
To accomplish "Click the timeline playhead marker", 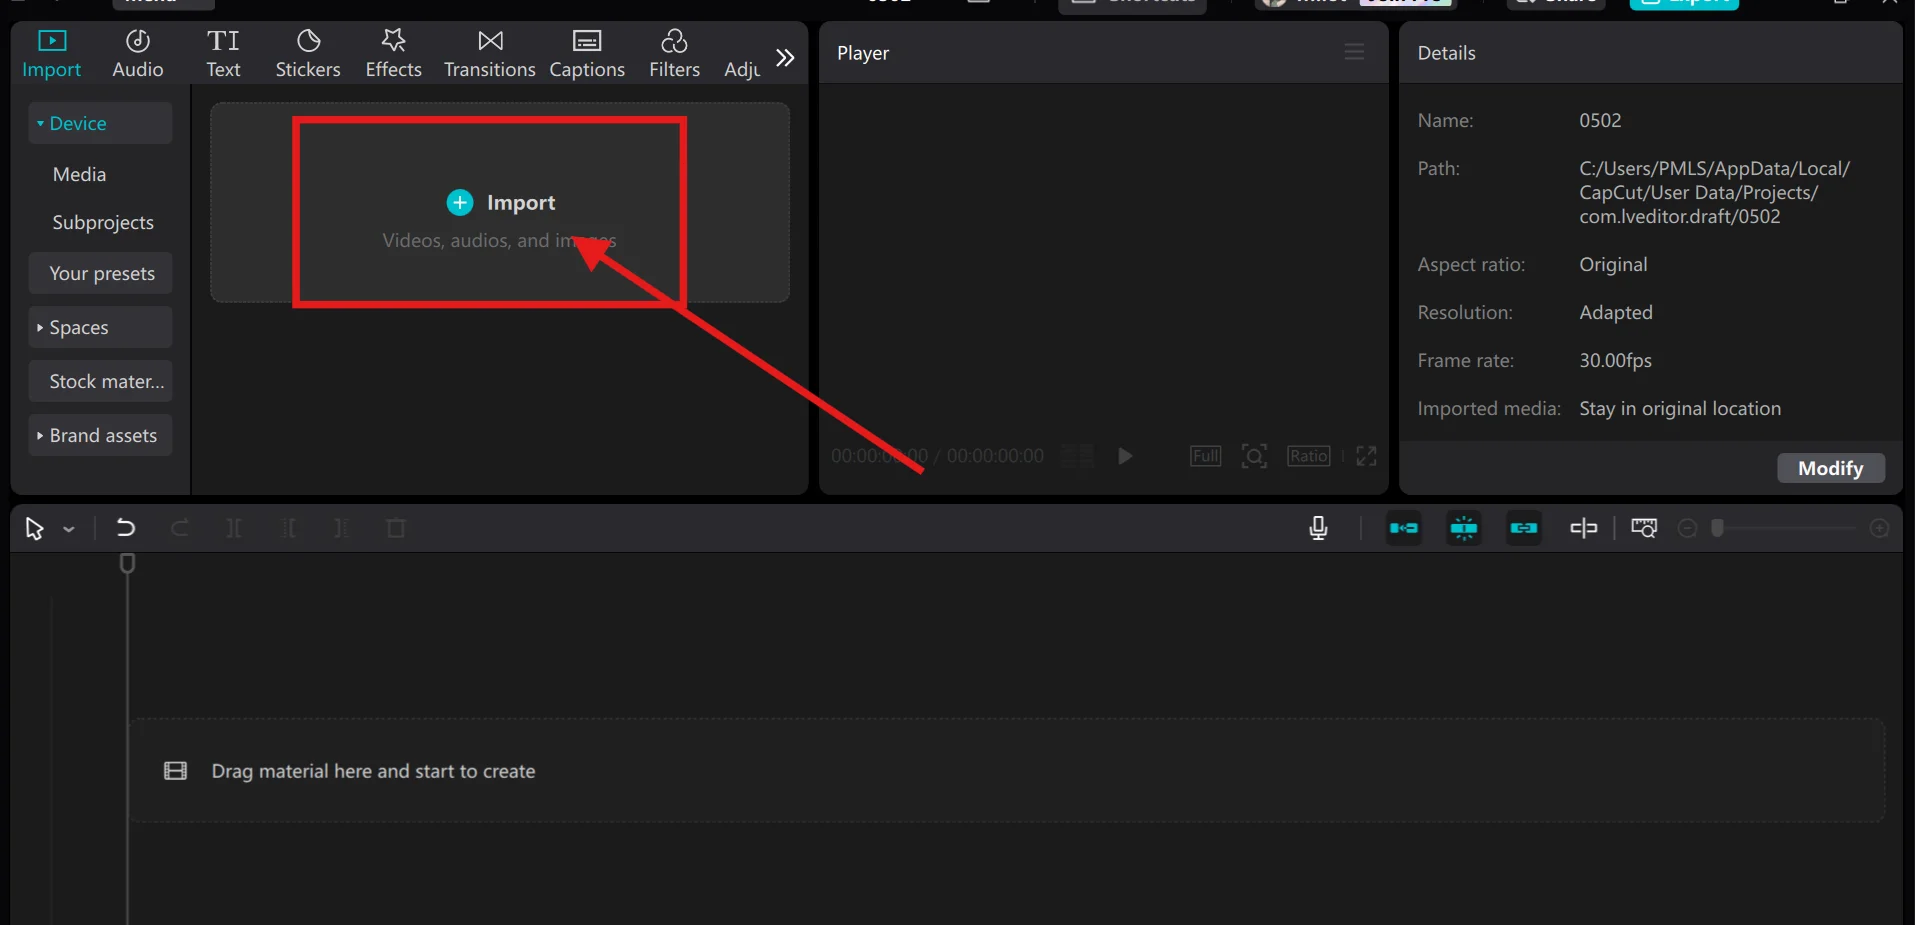I will 127,563.
